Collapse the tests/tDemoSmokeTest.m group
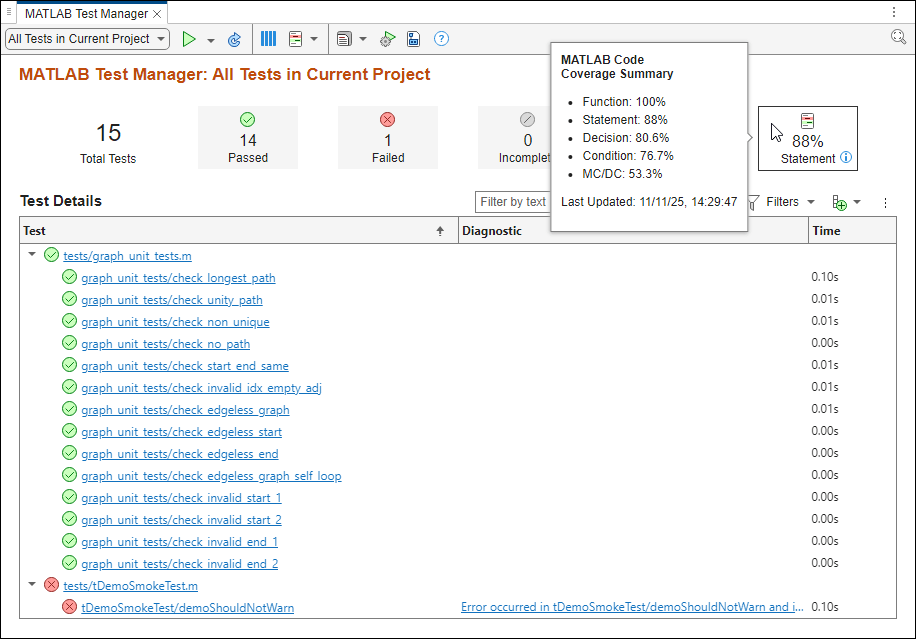The height and width of the screenshot is (639, 916). [32, 584]
